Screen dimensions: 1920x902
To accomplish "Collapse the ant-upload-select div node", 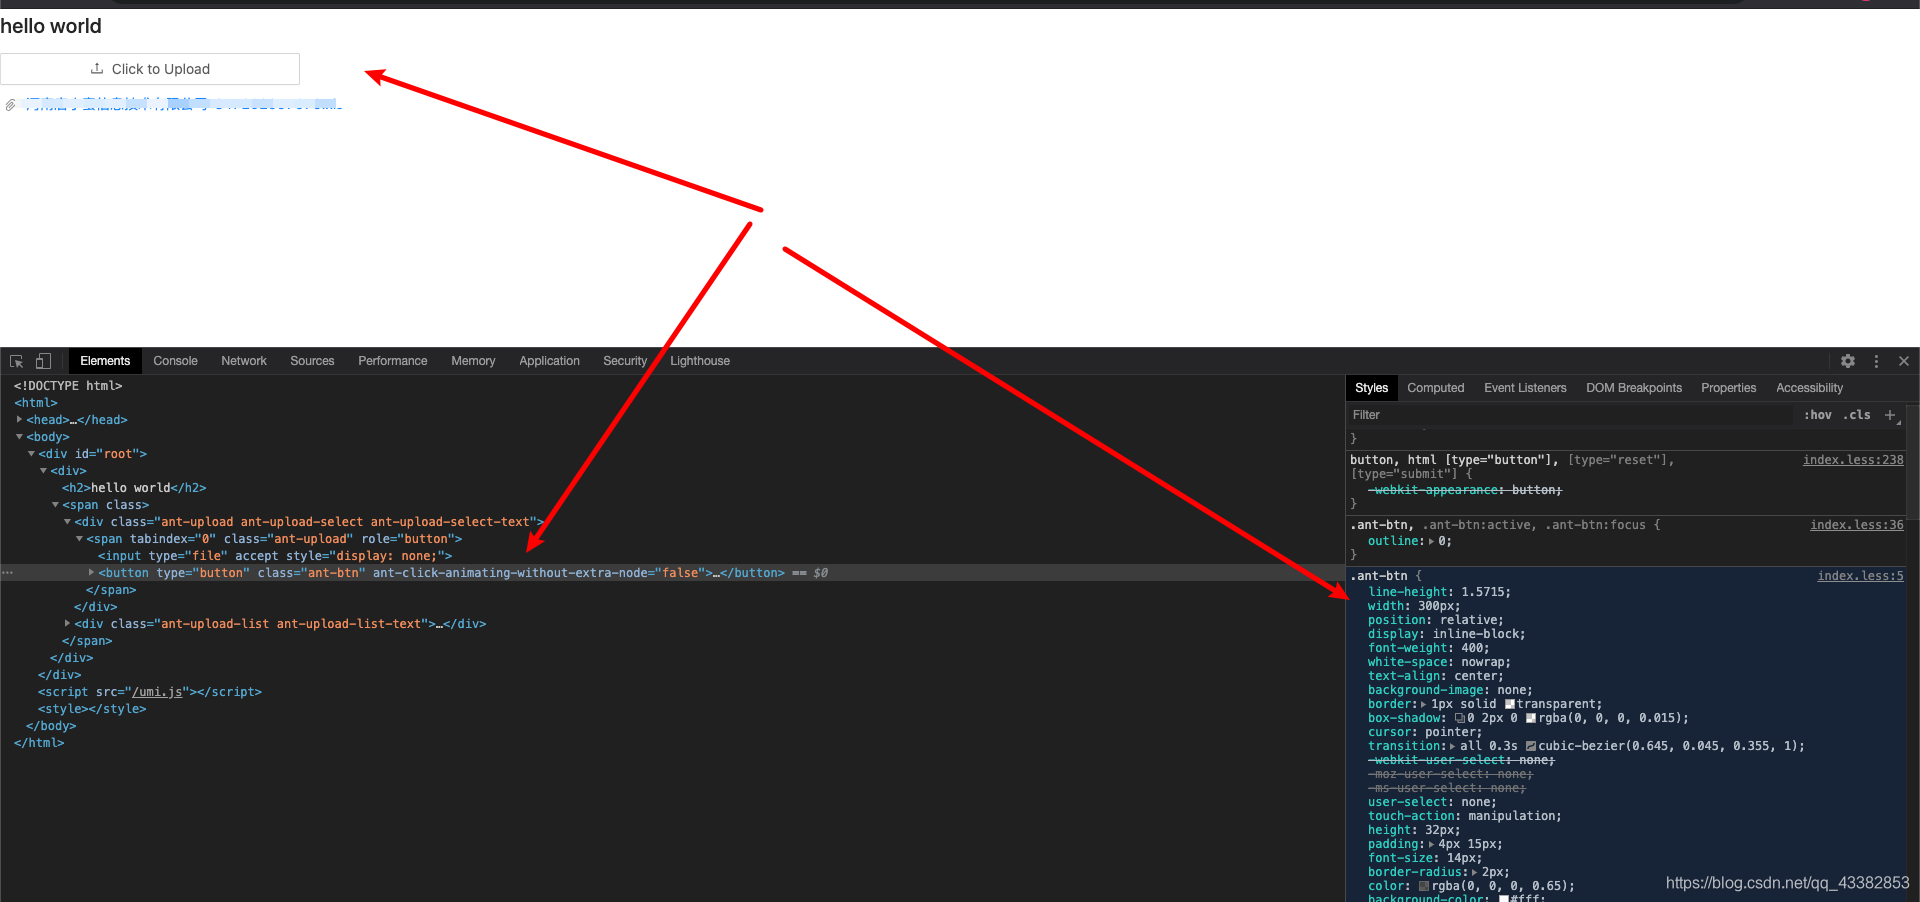I will 67,522.
